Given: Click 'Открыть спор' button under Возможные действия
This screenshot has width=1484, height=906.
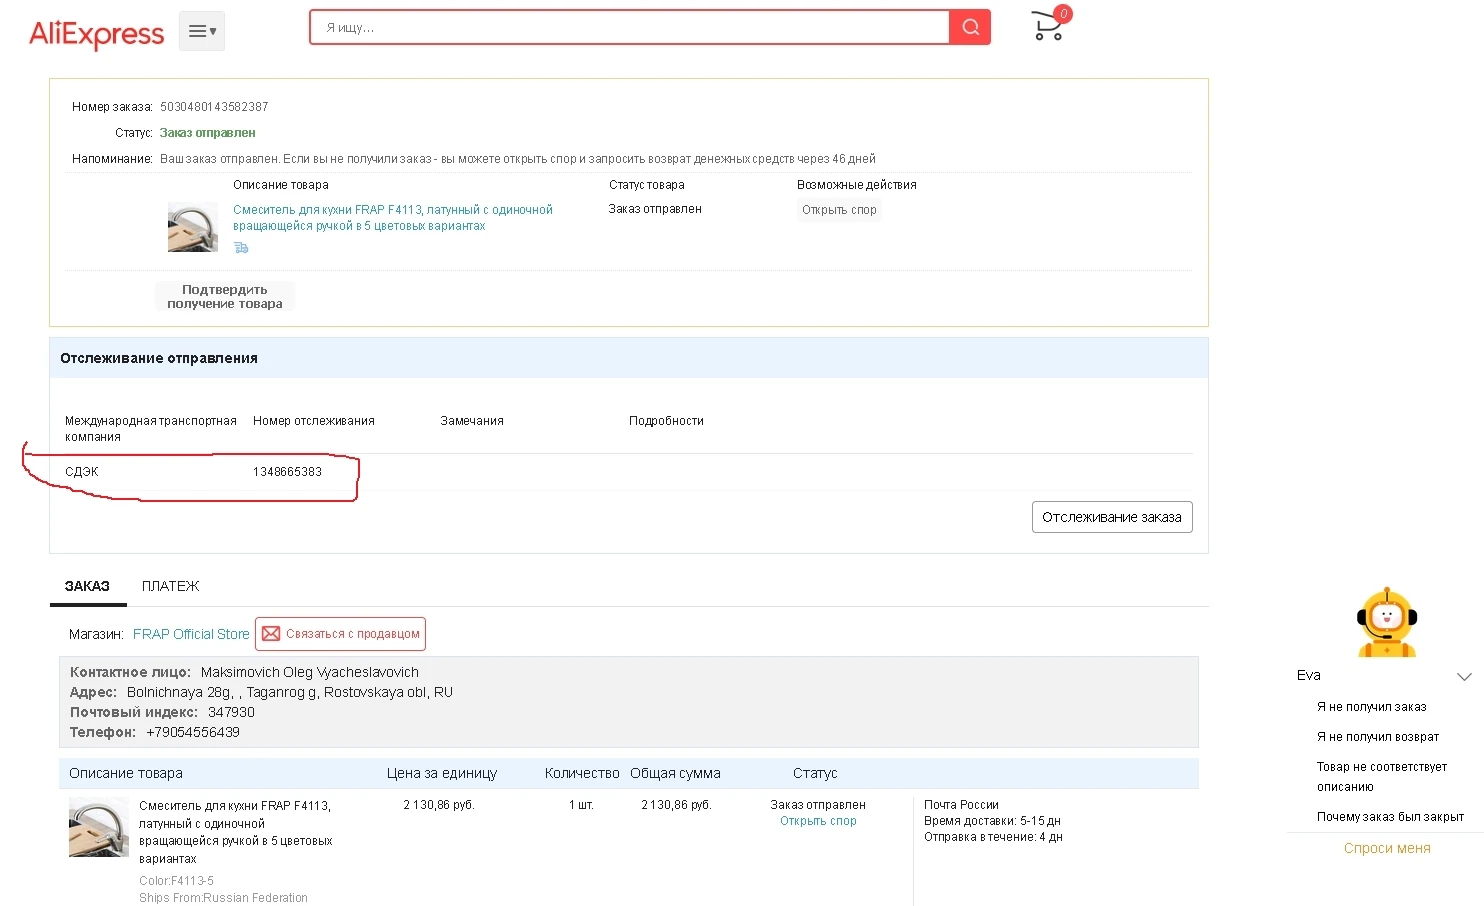Looking at the screenshot, I should pyautogui.click(x=839, y=210).
